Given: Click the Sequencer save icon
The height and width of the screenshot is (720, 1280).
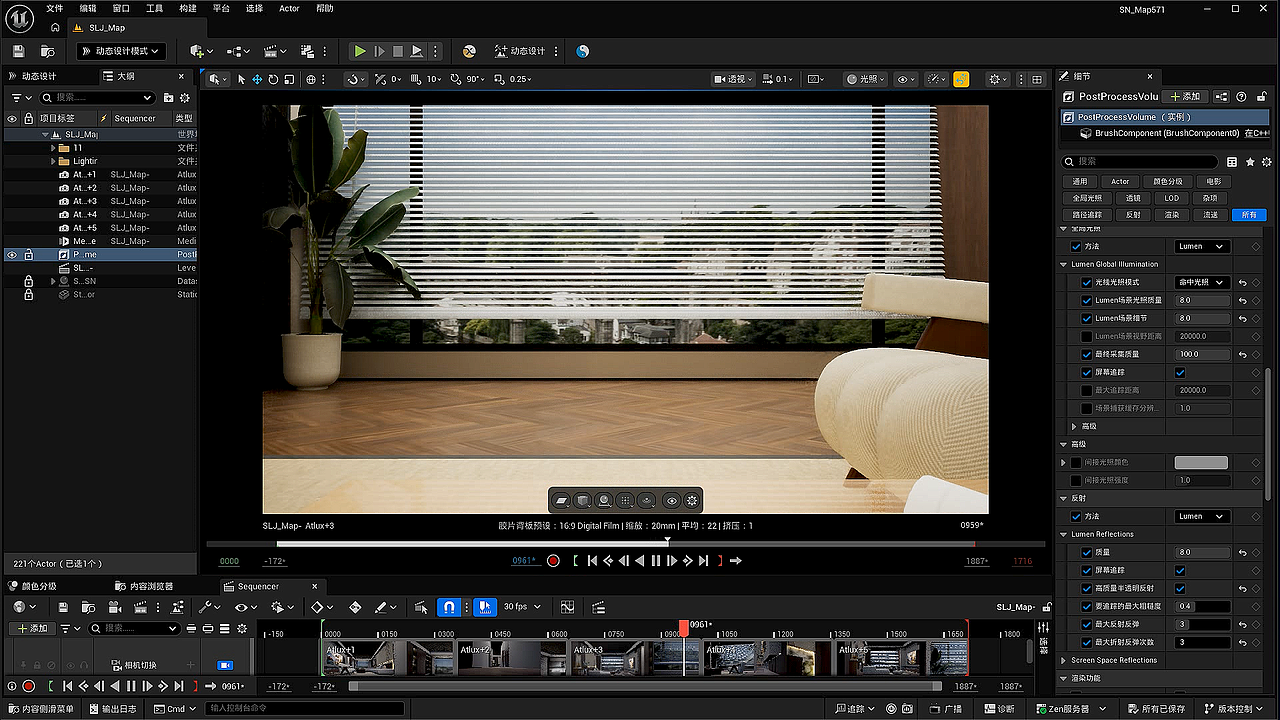Looking at the screenshot, I should point(63,607).
